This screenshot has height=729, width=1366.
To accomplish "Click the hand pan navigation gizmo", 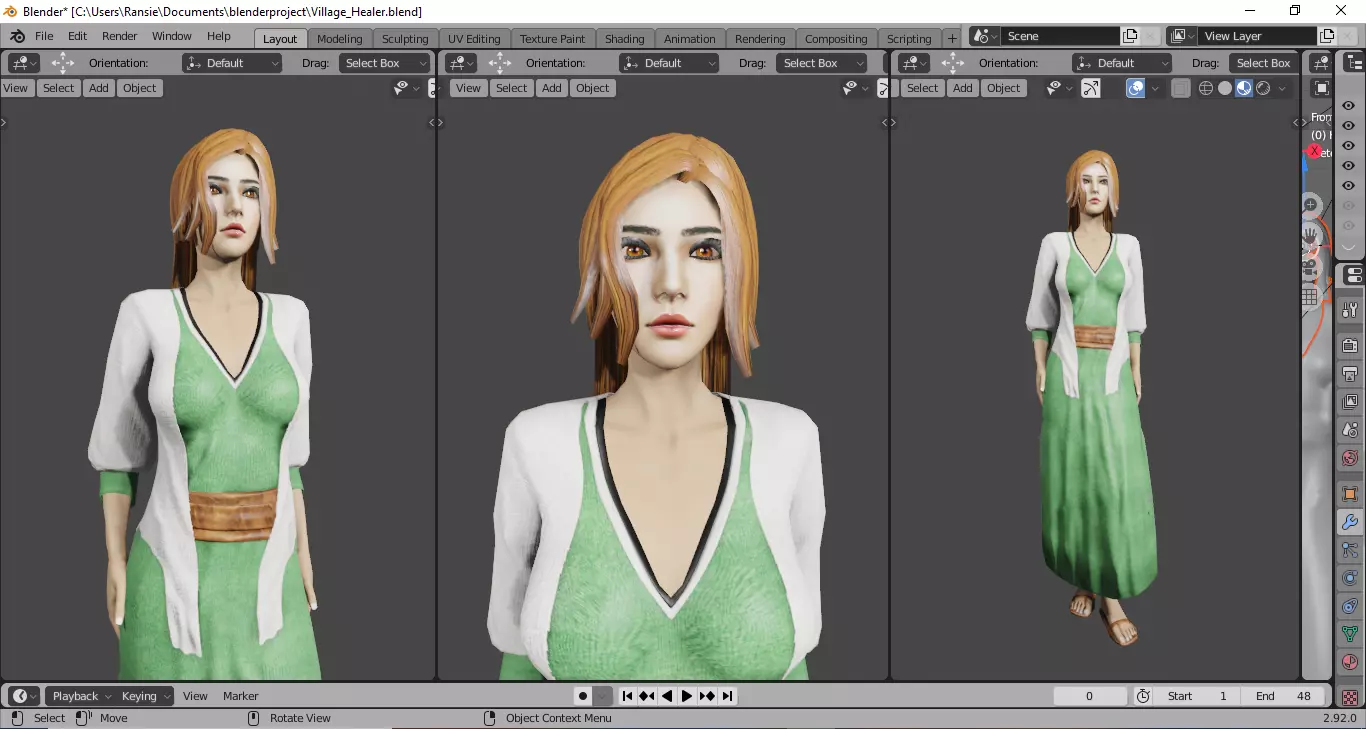I will (x=1311, y=237).
